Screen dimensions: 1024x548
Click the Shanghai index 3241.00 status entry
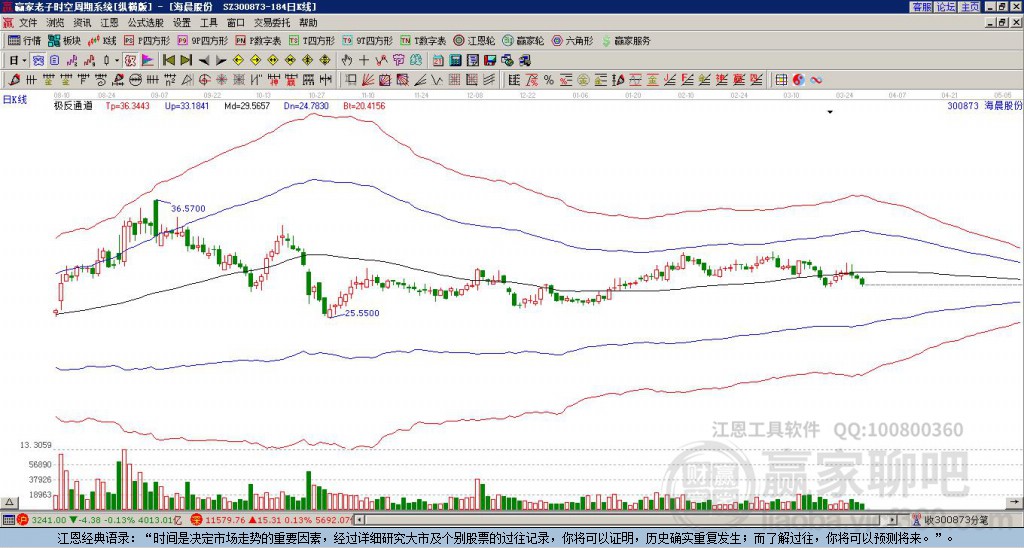click(97, 520)
